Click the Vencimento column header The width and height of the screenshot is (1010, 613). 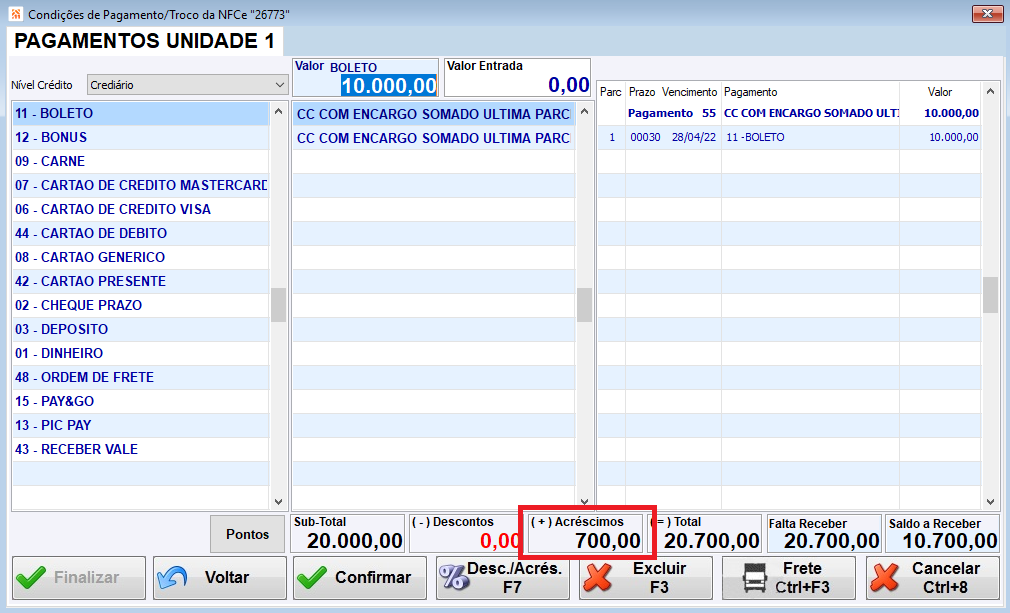[689, 92]
